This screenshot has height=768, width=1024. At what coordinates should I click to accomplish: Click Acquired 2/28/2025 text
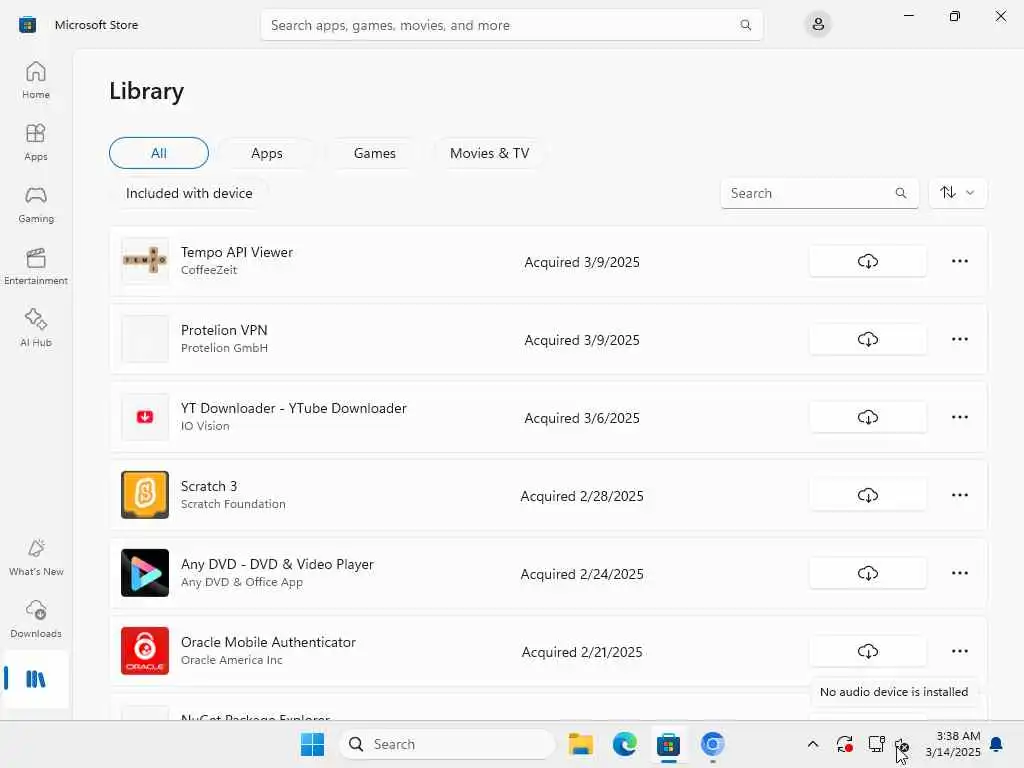pos(582,496)
